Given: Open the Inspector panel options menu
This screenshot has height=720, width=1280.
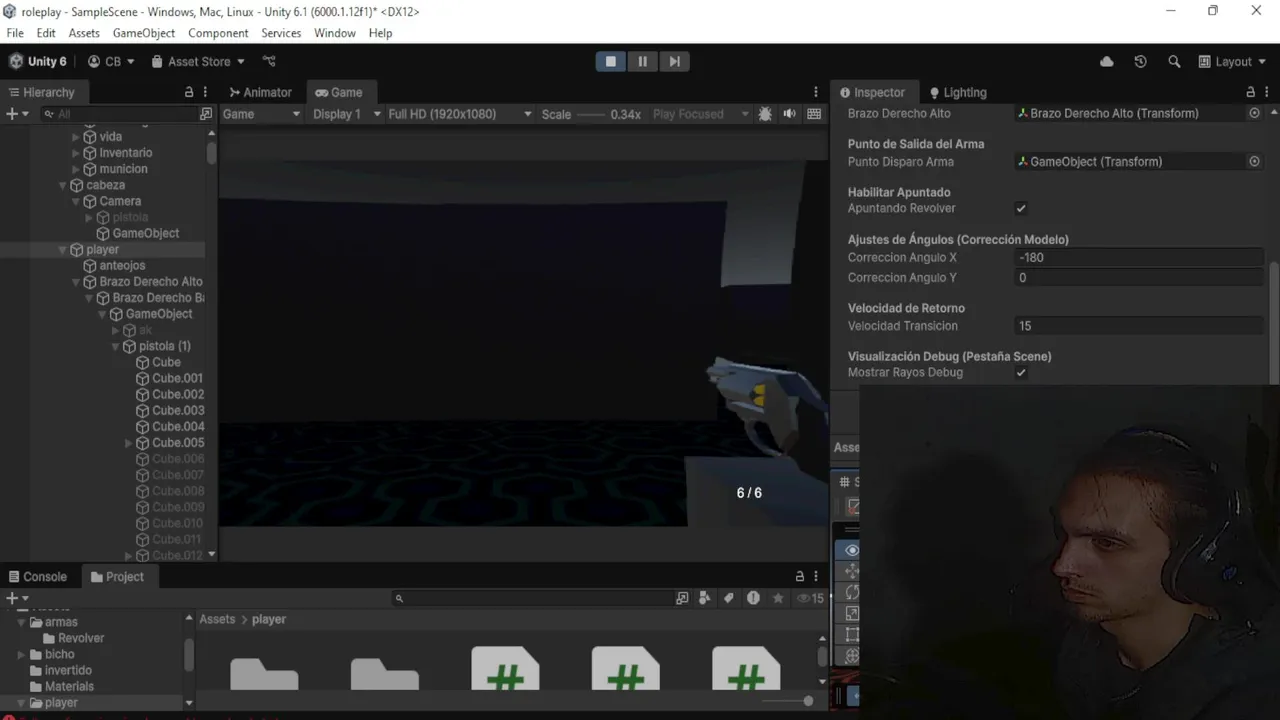Looking at the screenshot, I should pos(1268,92).
